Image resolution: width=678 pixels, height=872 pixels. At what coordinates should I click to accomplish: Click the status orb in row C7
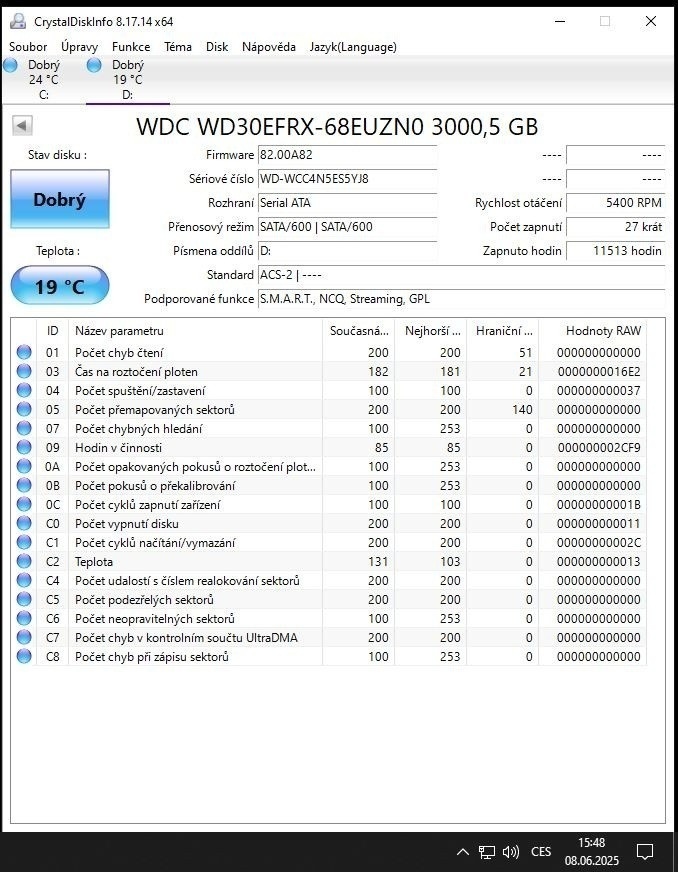point(24,637)
